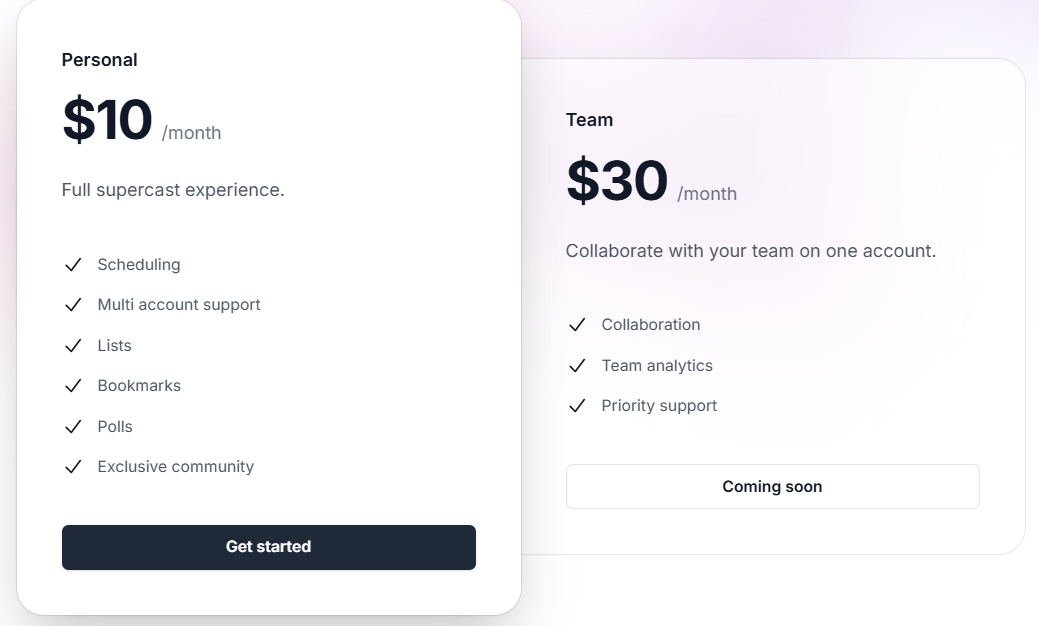Click the Collaborate with your team description

(751, 251)
